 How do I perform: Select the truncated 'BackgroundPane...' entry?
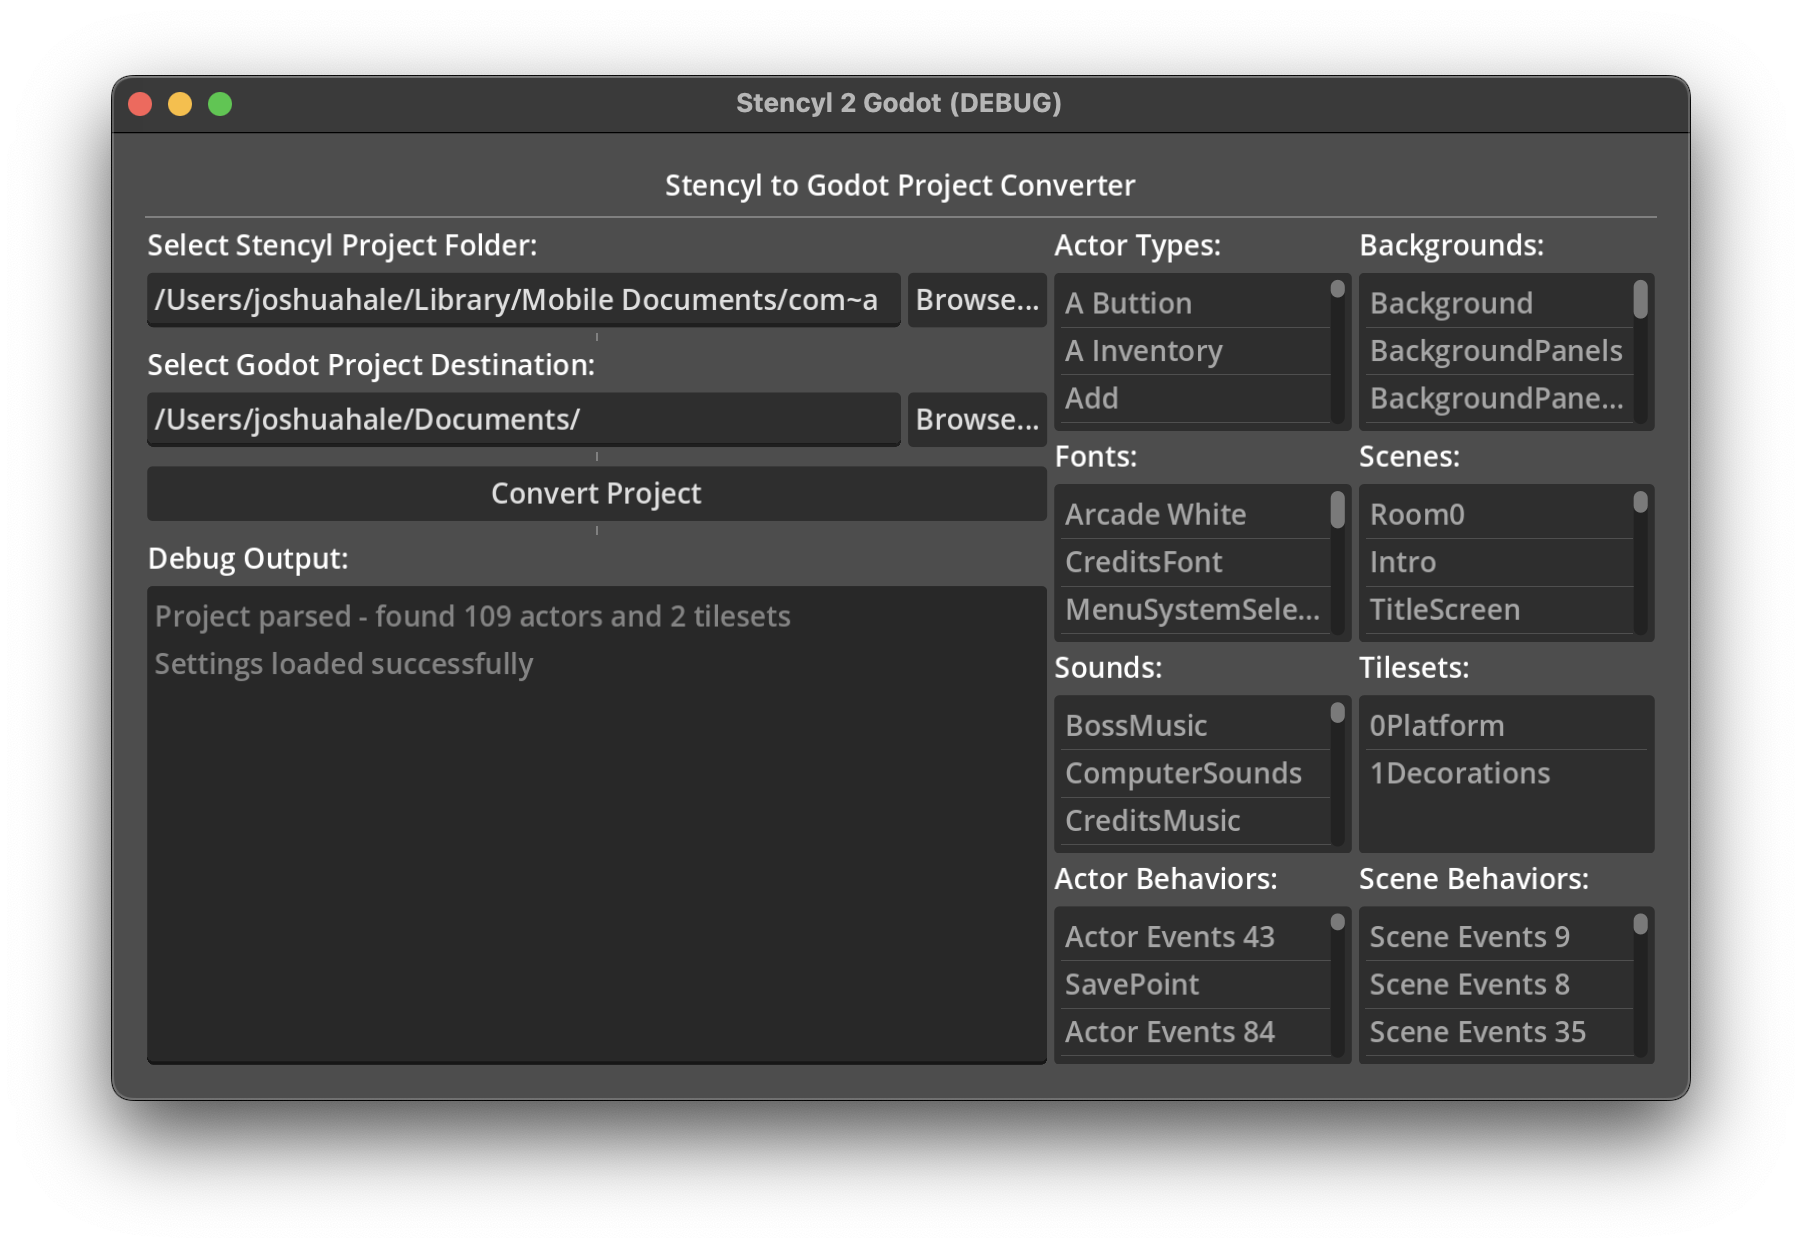tap(1498, 398)
